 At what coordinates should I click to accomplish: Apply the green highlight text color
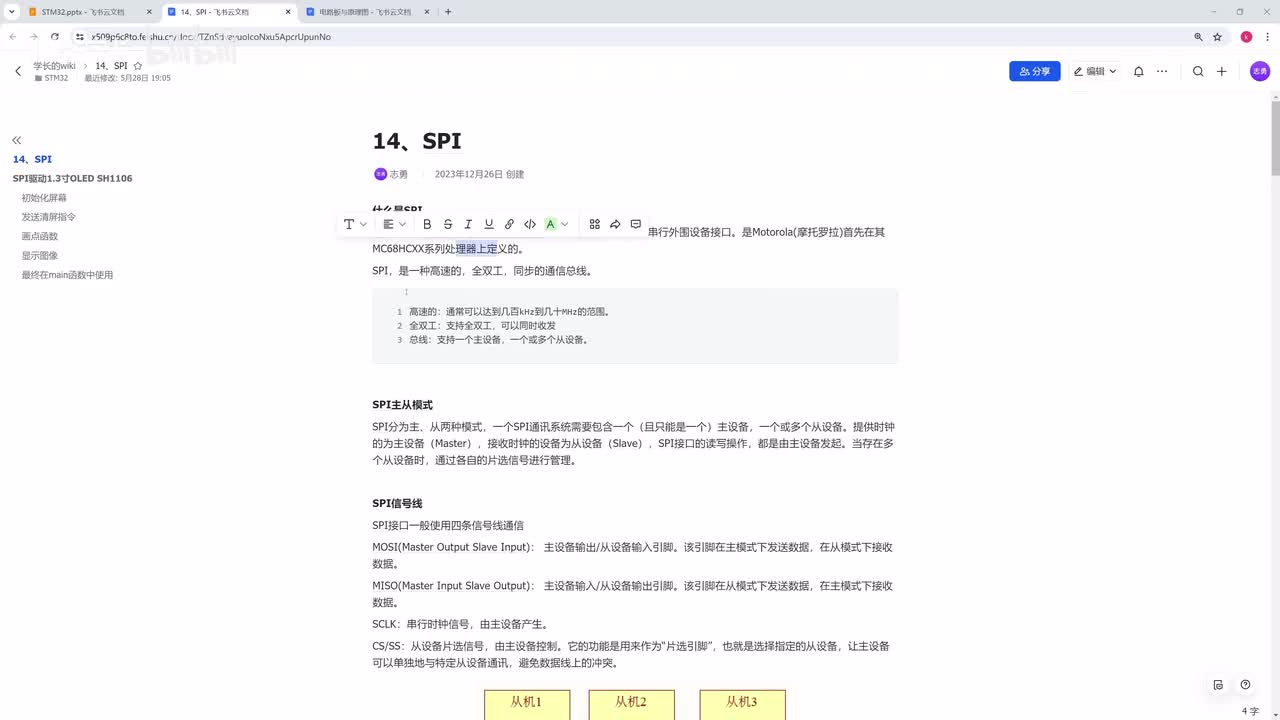click(550, 224)
